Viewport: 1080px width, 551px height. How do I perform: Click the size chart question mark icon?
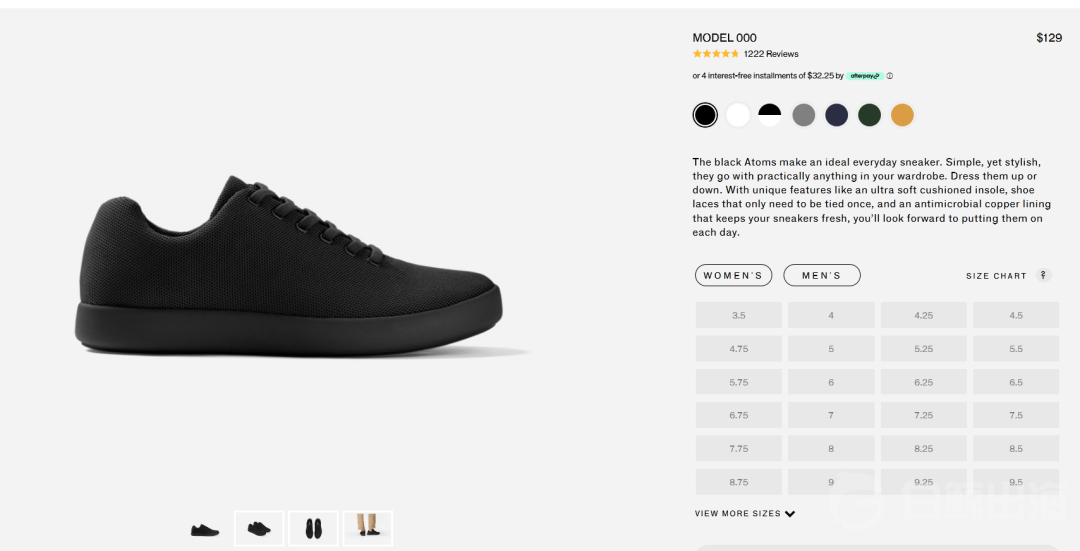(x=1043, y=275)
